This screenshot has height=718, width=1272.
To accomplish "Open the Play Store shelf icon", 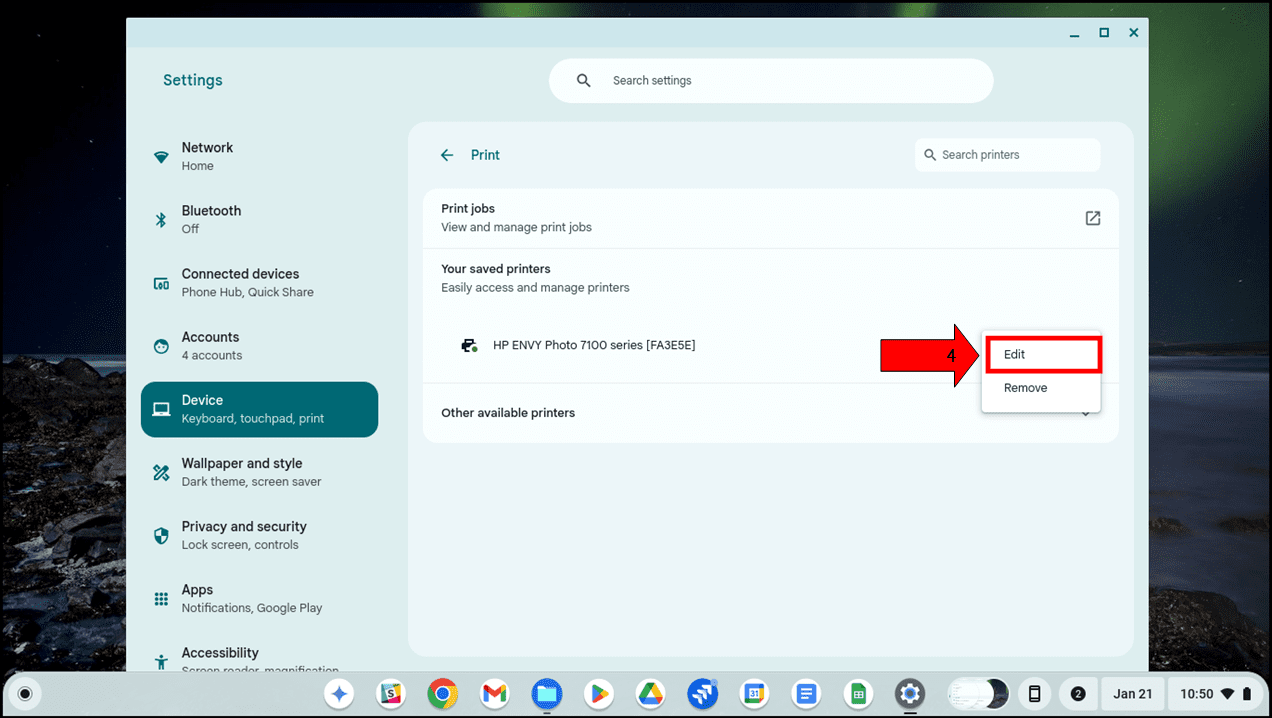I will tap(599, 693).
